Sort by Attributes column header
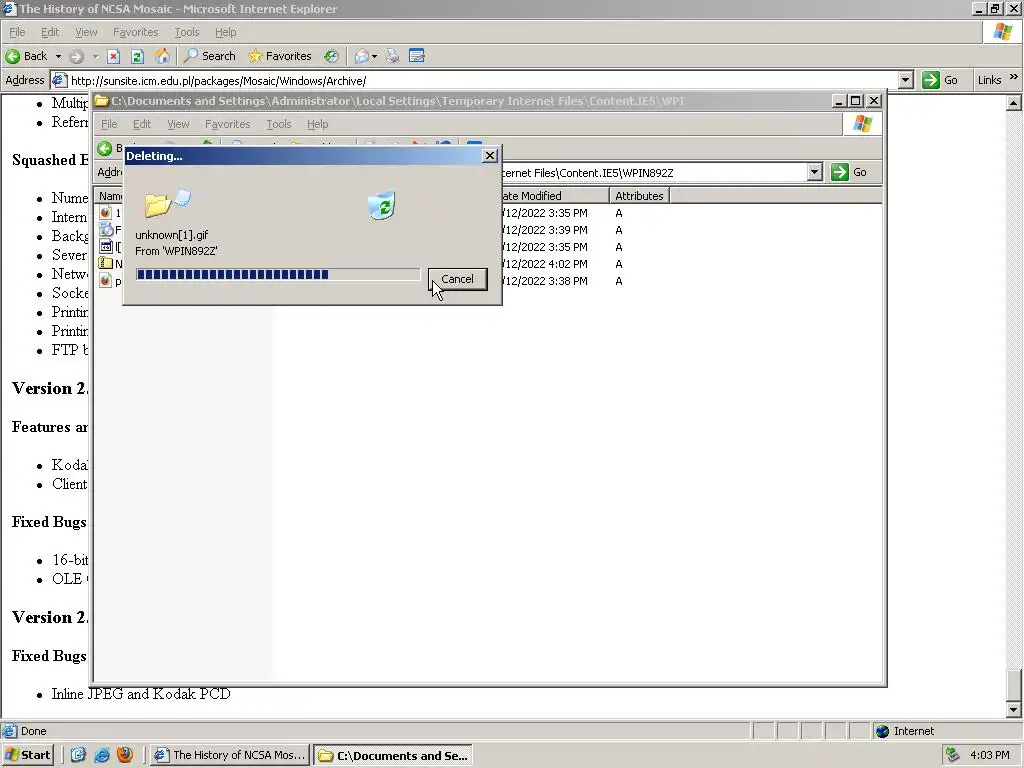 click(639, 195)
